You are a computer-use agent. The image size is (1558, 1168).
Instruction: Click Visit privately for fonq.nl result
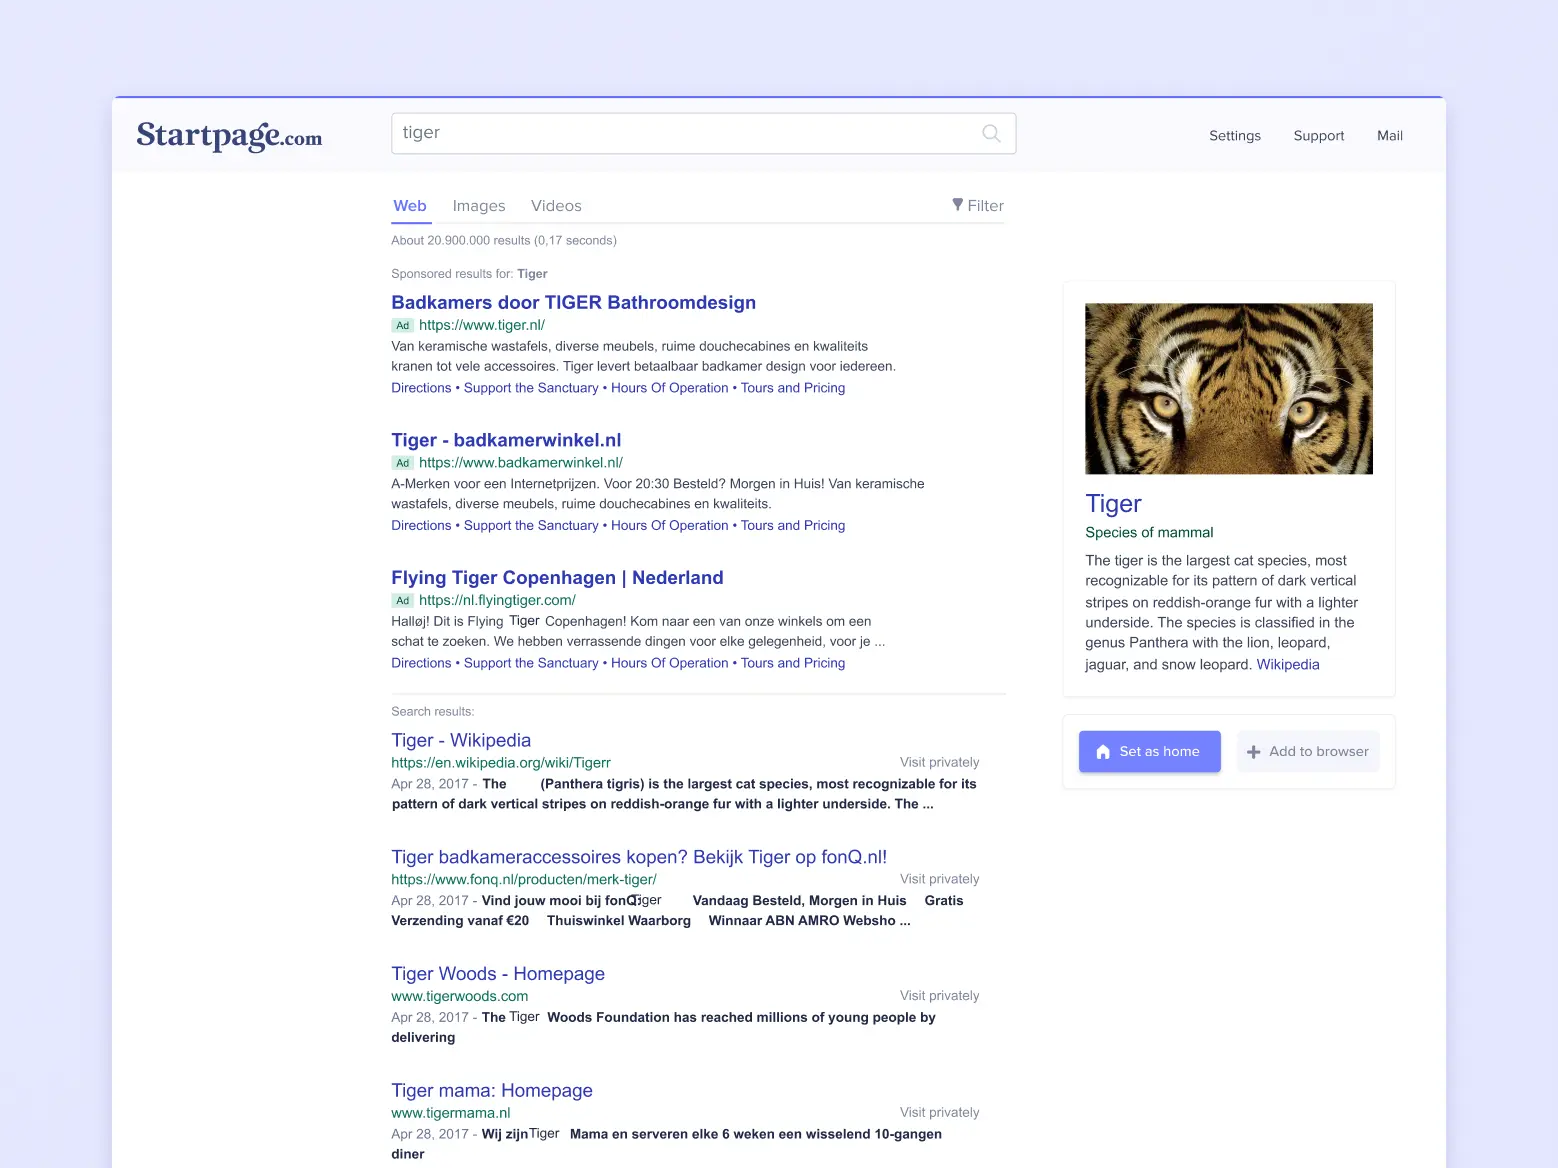pos(939,879)
